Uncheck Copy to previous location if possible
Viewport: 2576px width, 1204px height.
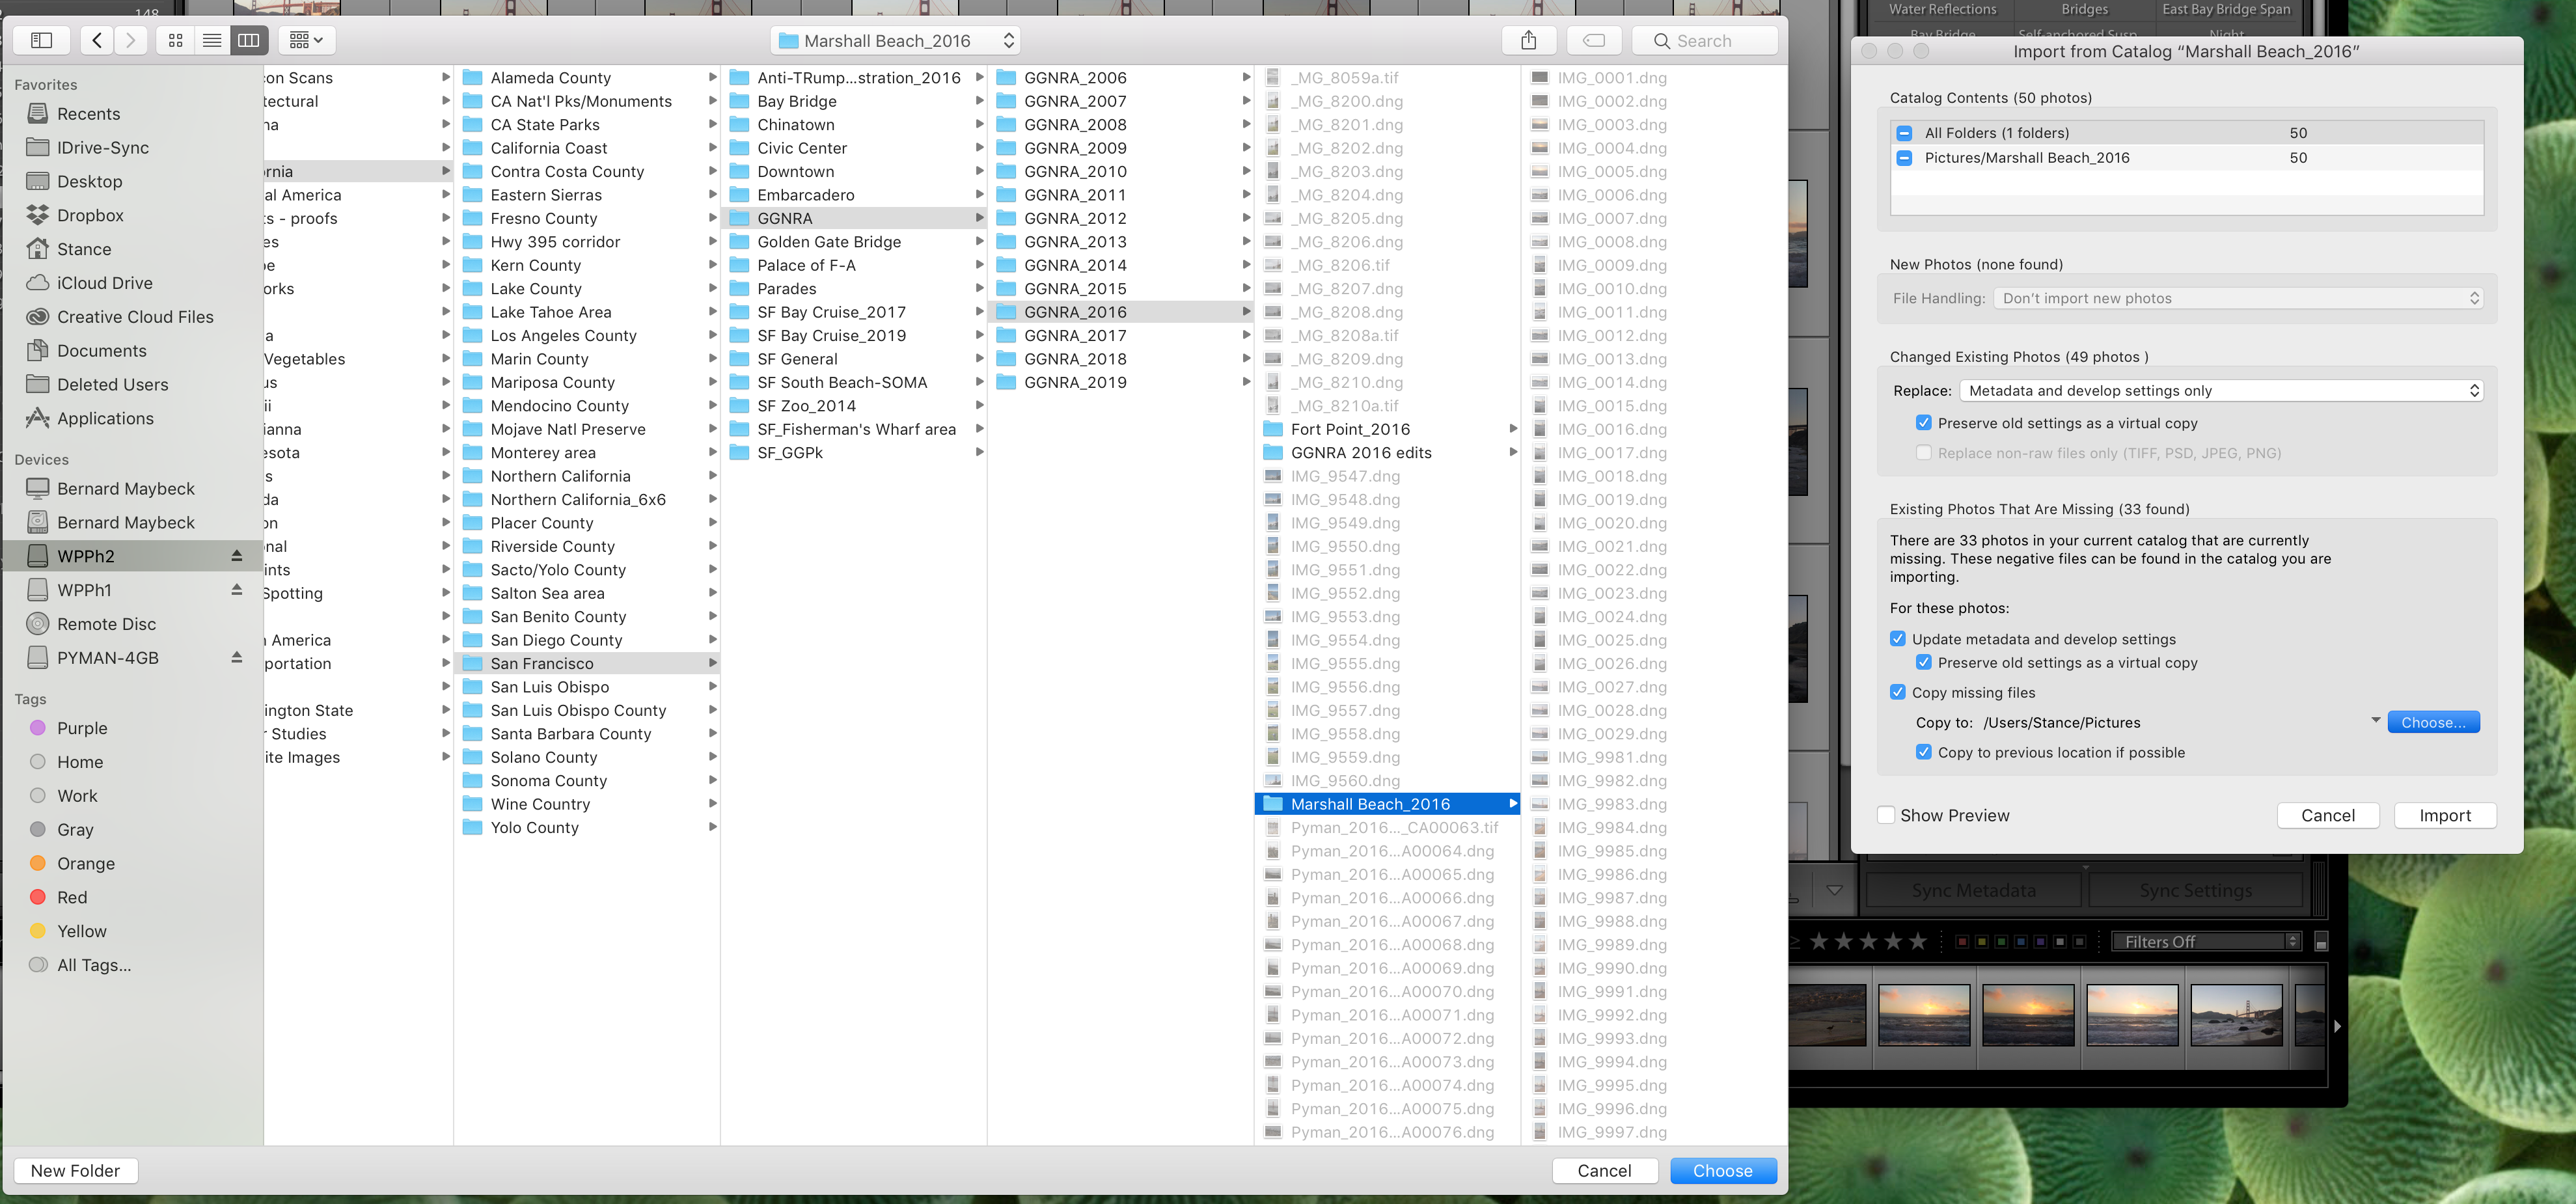click(1923, 752)
